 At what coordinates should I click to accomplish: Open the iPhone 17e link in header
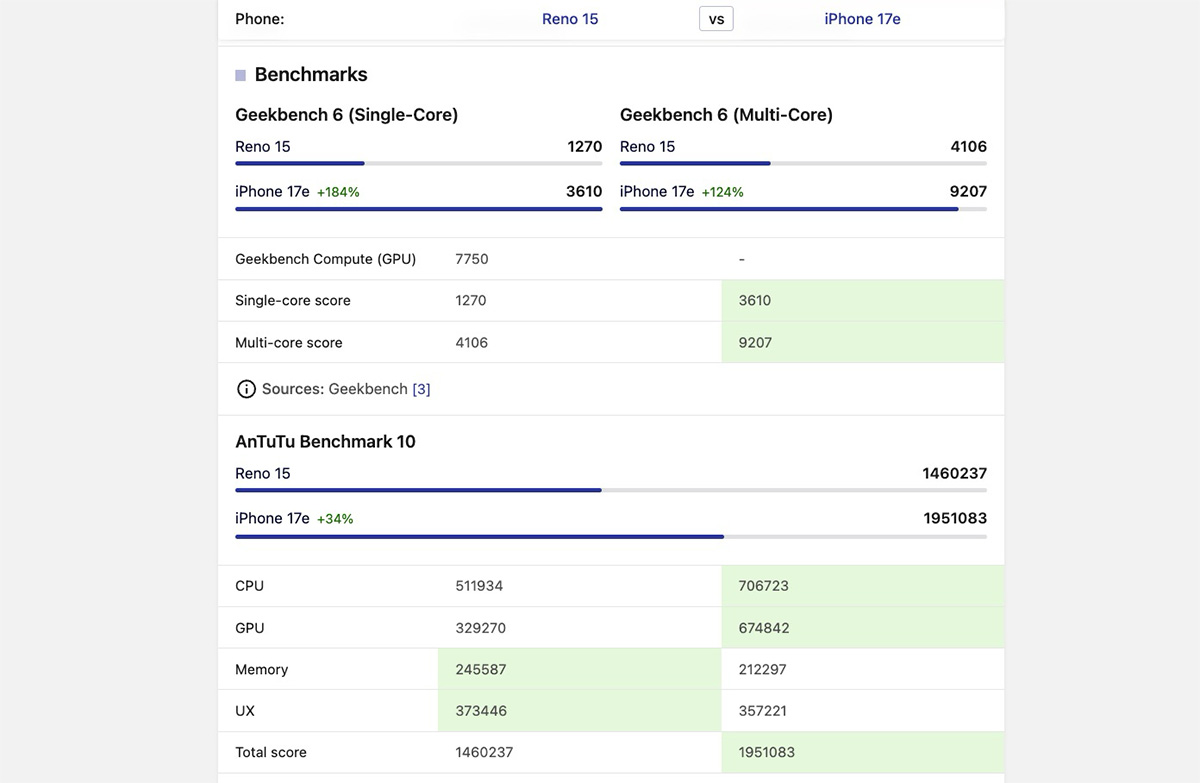click(862, 19)
